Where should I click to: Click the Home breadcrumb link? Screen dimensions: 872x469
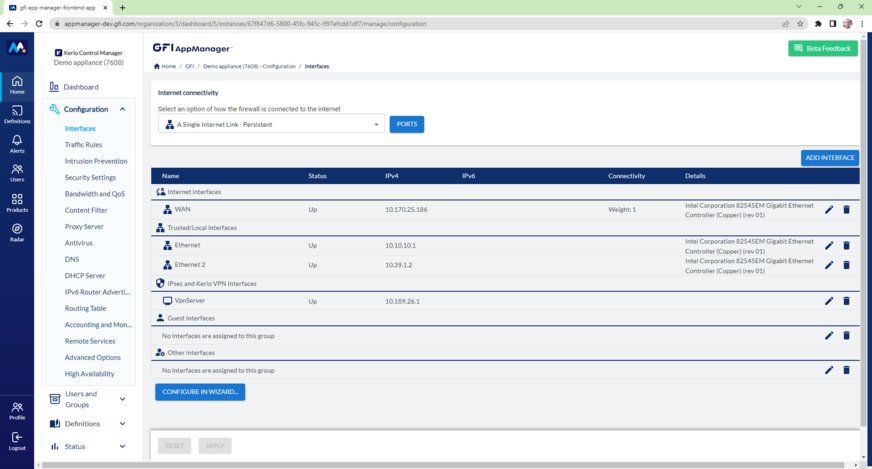(167, 66)
